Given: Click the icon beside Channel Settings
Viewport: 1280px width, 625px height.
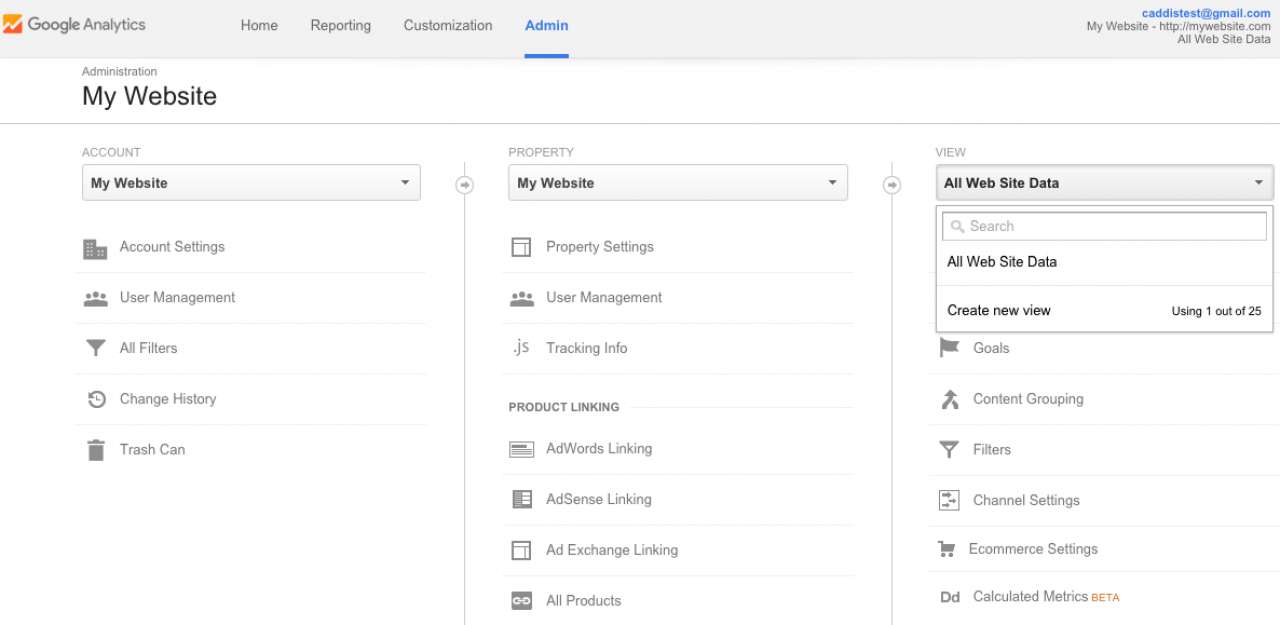Looking at the screenshot, I should [x=949, y=500].
